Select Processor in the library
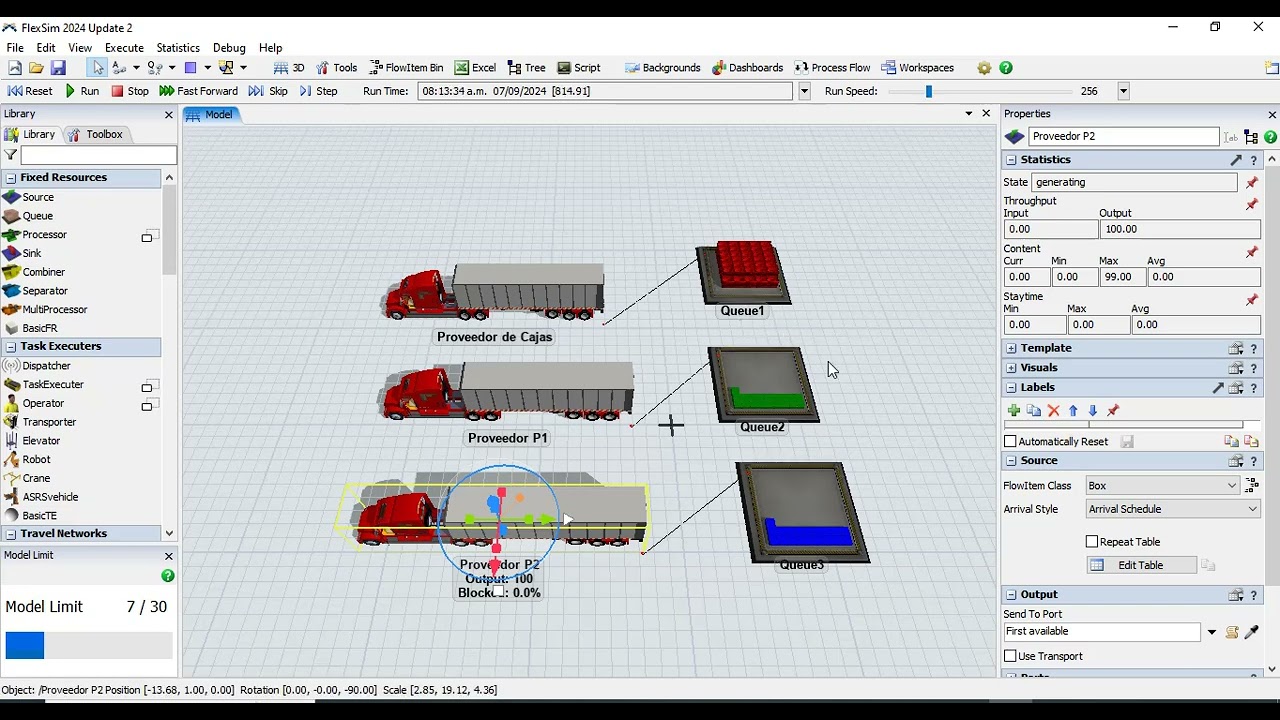This screenshot has width=1280, height=720. point(44,235)
